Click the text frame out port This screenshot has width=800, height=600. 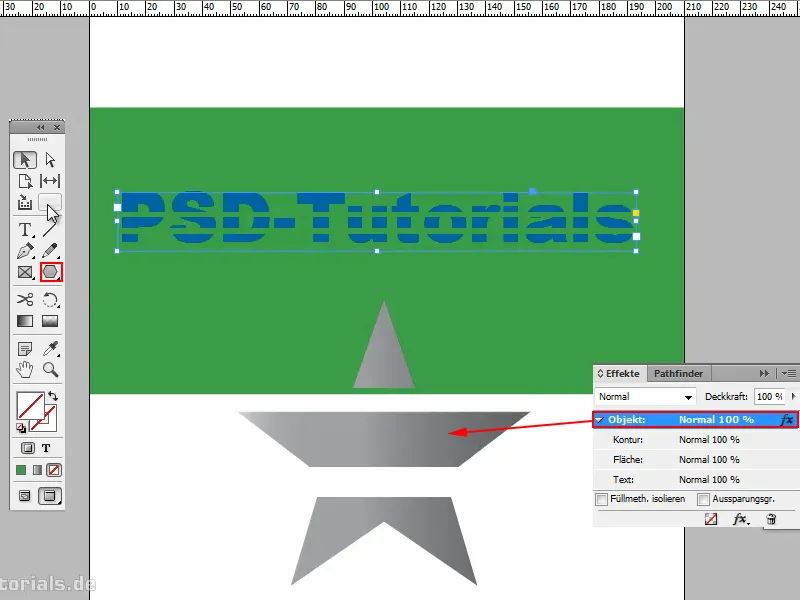pos(636,236)
